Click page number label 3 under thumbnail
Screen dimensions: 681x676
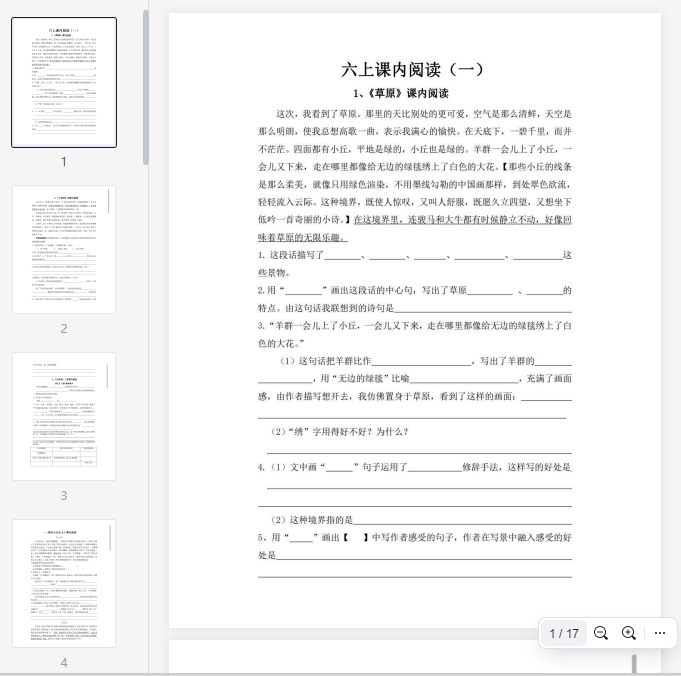pyautogui.click(x=64, y=495)
